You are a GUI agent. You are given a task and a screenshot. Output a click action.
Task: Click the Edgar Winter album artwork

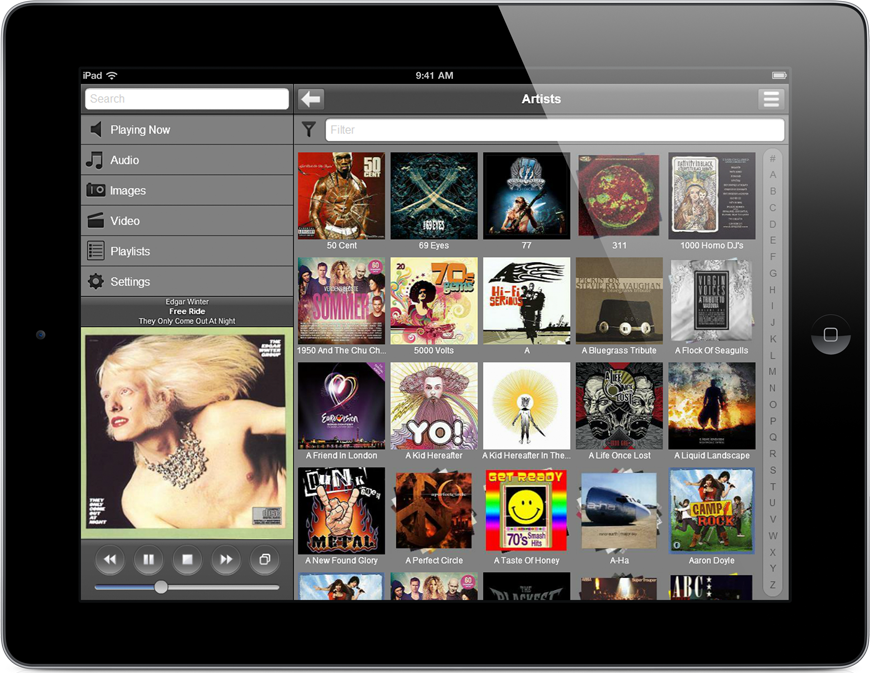point(187,433)
